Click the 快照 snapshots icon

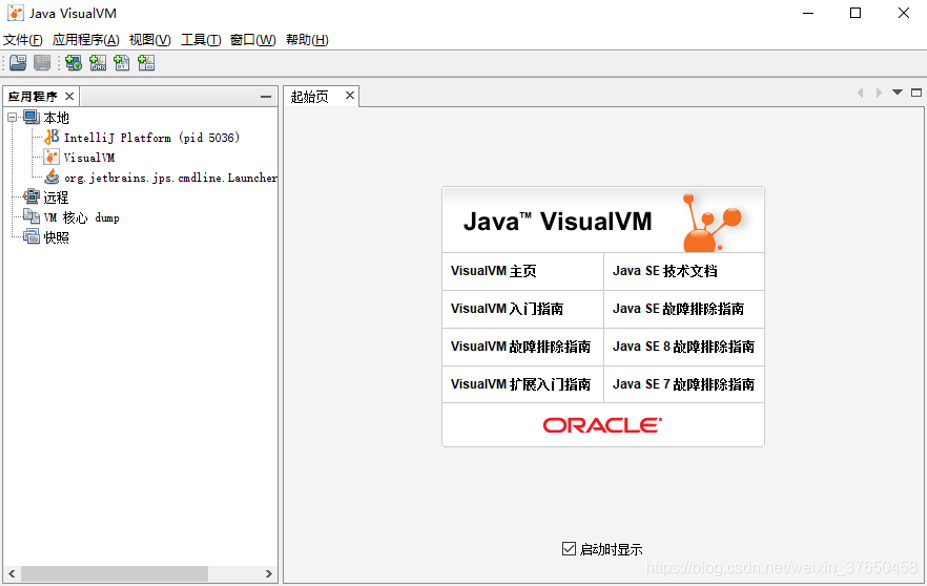point(31,237)
